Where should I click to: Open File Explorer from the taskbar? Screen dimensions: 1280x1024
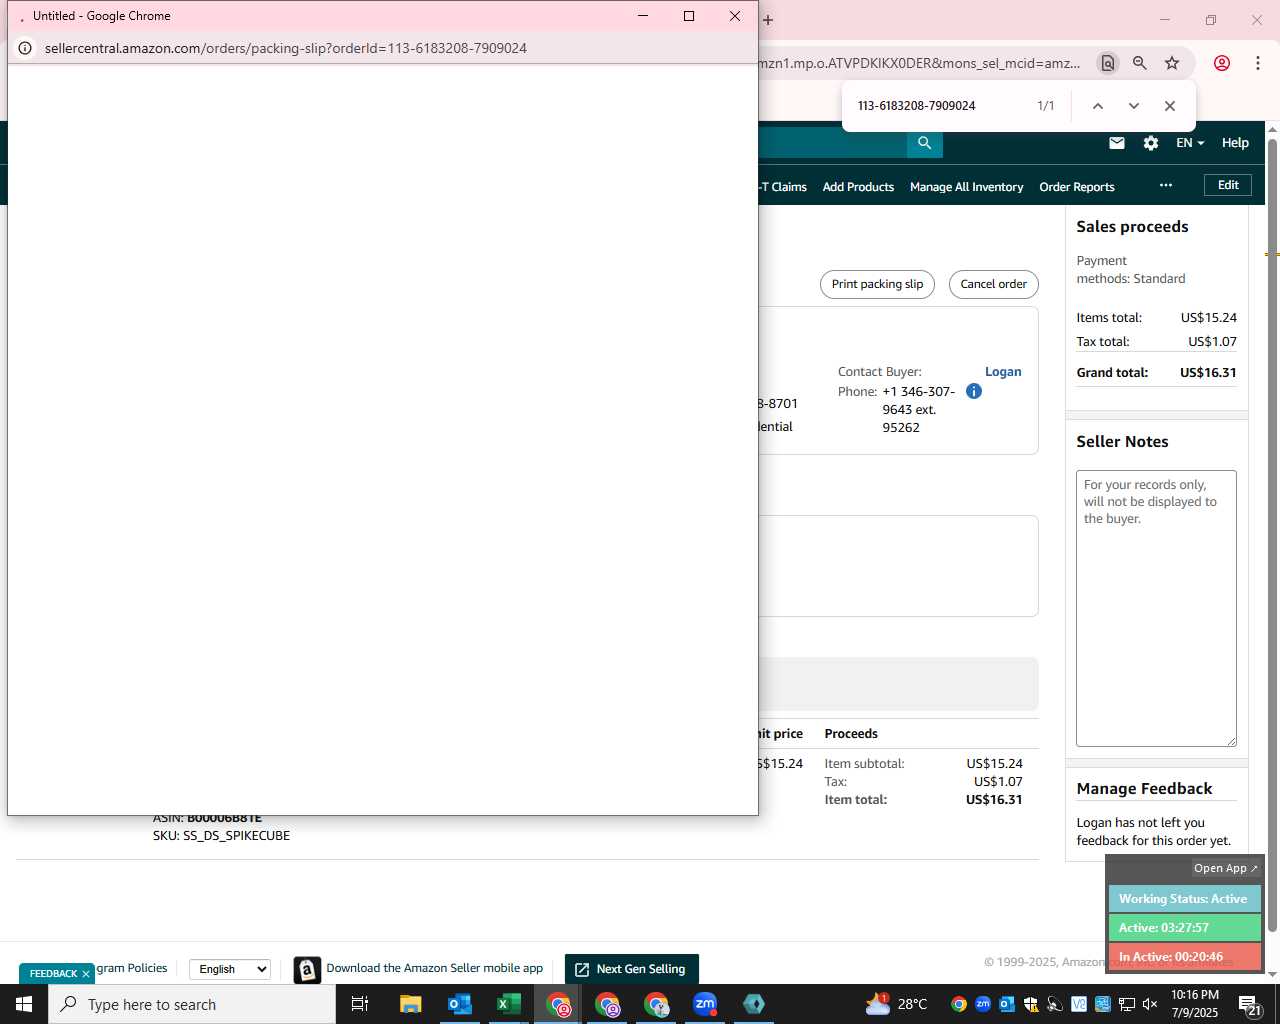(x=410, y=1004)
